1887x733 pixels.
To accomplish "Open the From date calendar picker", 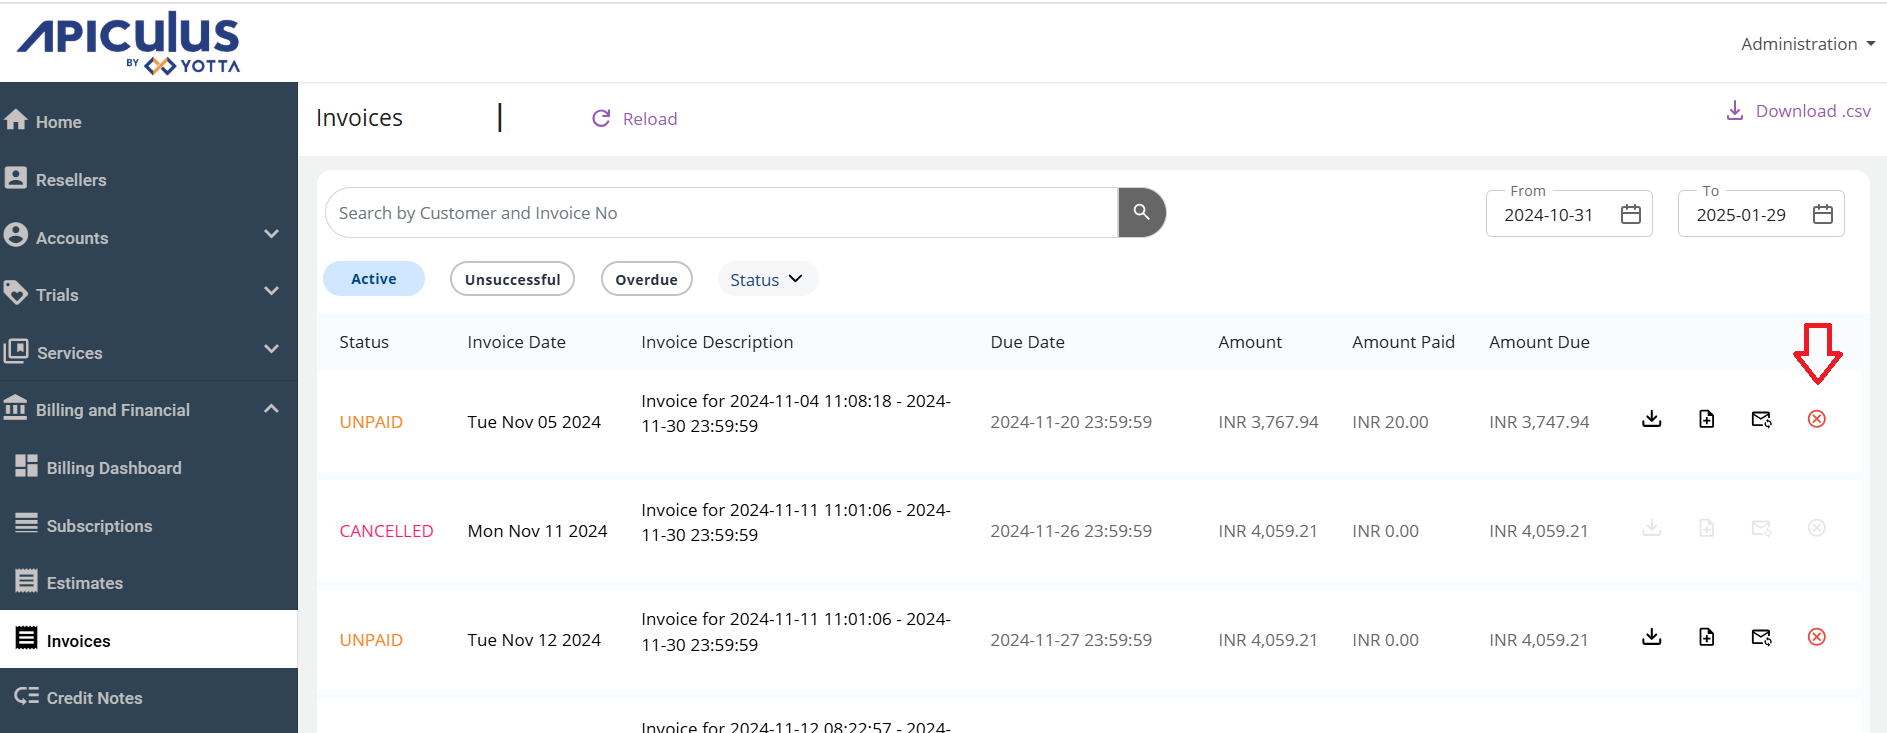I will (x=1630, y=214).
